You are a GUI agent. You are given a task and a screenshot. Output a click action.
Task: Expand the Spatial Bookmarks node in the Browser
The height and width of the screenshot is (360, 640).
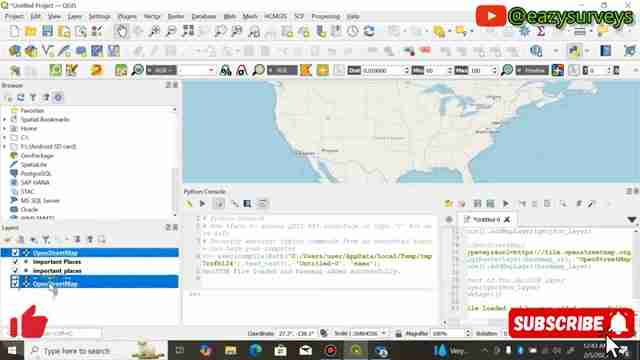5,120
